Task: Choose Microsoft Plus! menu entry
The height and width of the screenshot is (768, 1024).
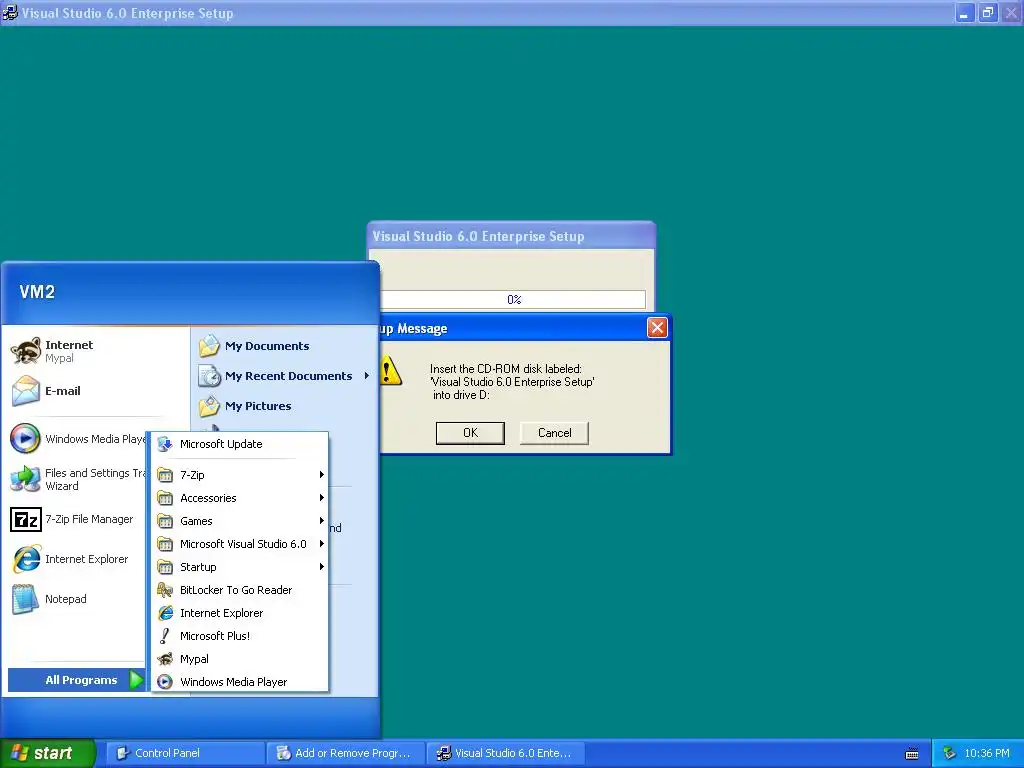Action: pos(240,636)
